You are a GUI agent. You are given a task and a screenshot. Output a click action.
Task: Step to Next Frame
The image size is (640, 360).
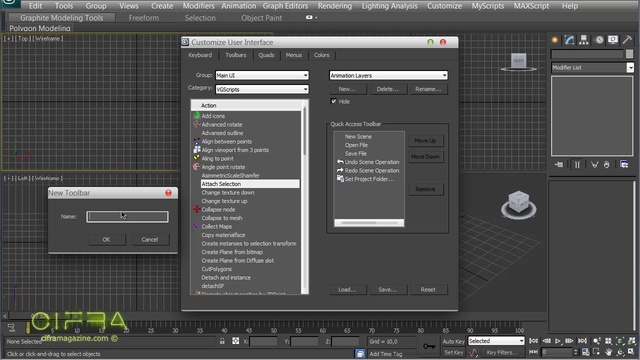[569, 341]
